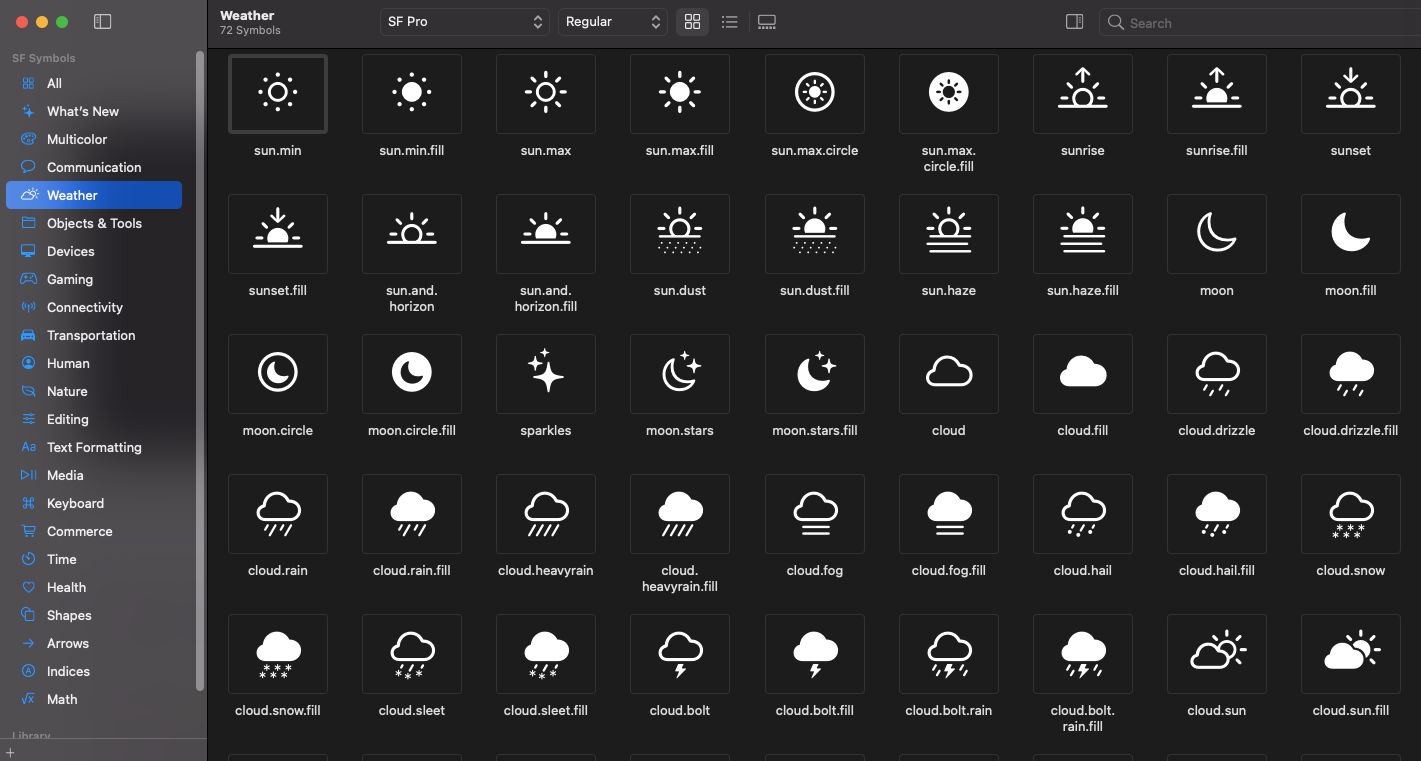Open the Media category
Image resolution: width=1421 pixels, height=761 pixels.
(94, 475)
